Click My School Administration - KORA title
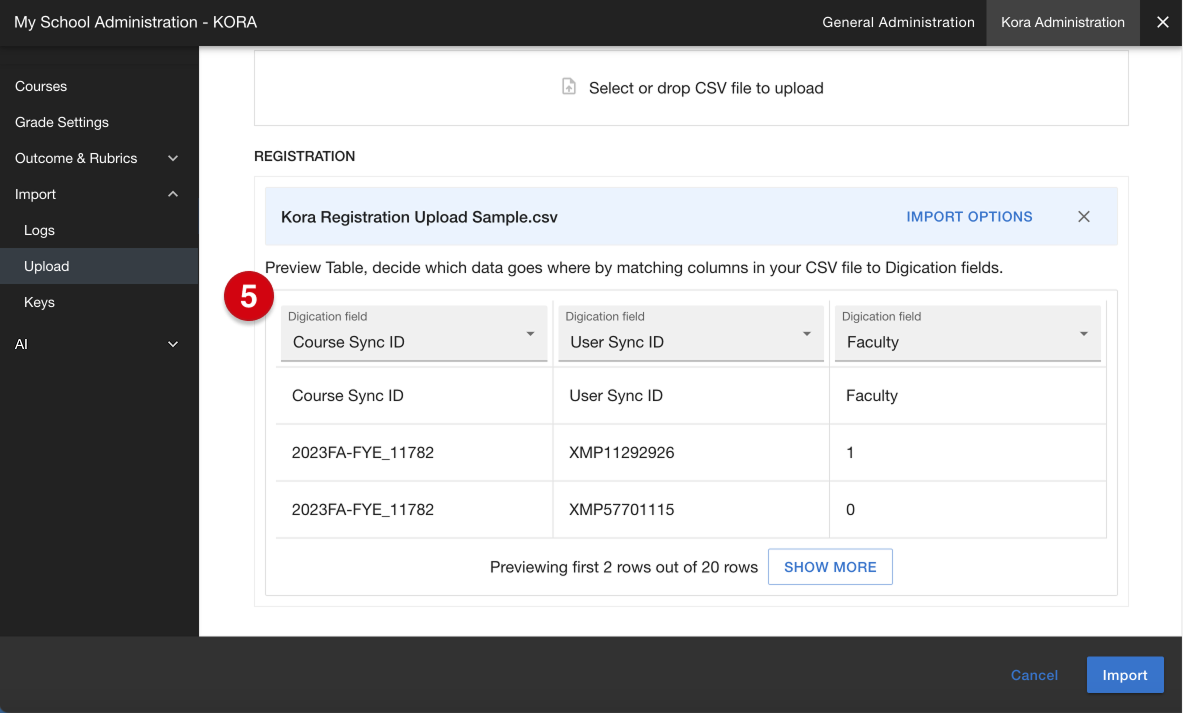Image resolution: width=1200 pixels, height=713 pixels. coord(135,22)
